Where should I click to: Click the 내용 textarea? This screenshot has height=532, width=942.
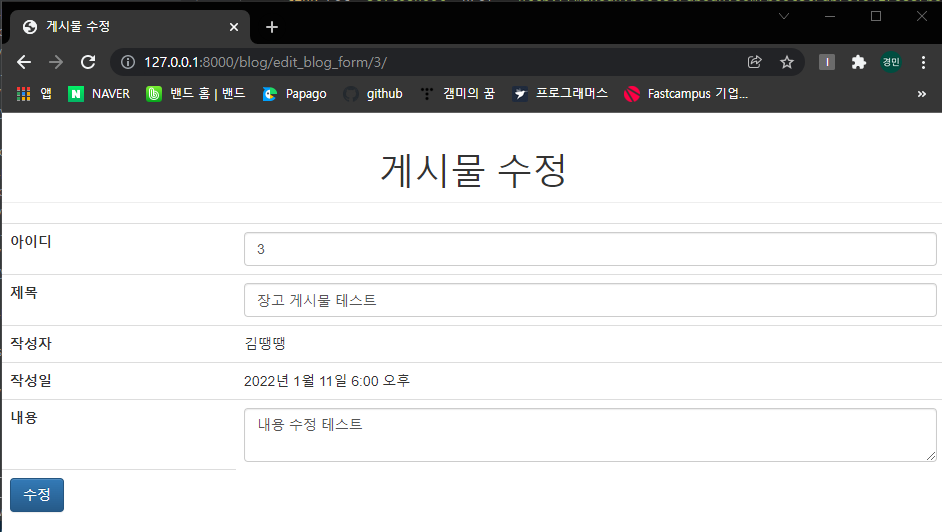coord(590,435)
